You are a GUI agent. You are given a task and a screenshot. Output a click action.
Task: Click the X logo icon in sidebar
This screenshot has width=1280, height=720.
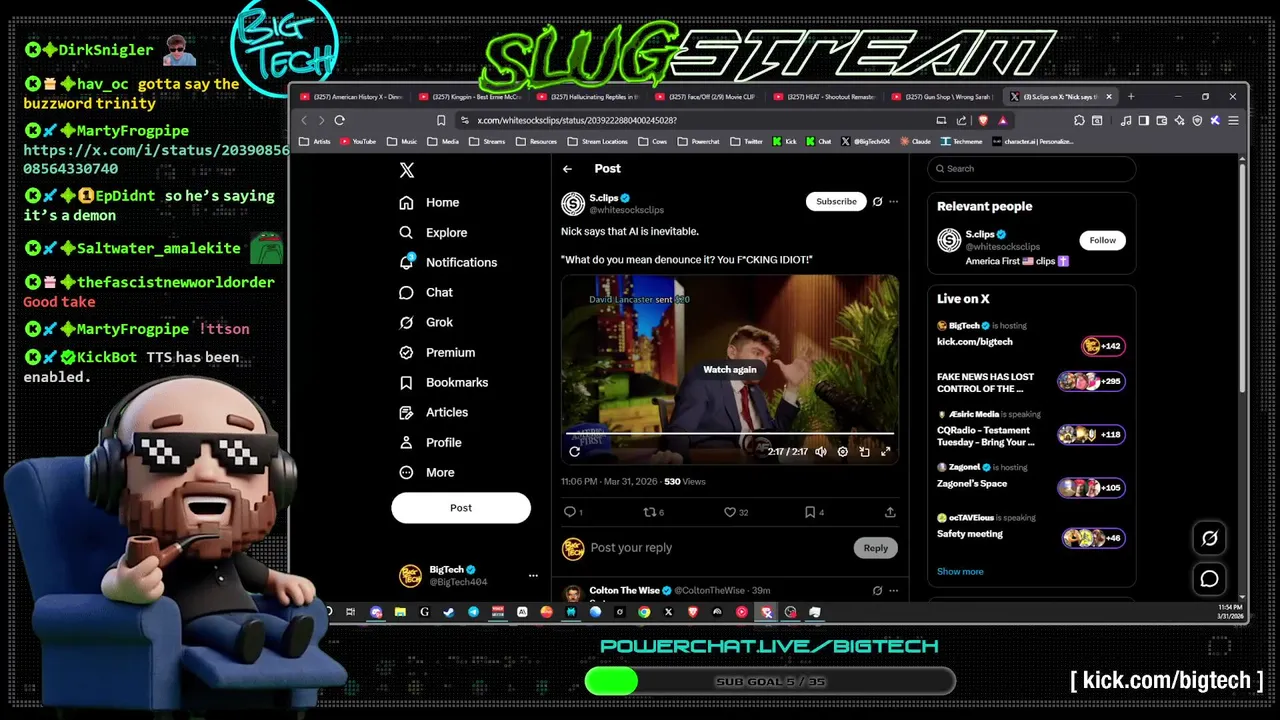coord(406,170)
